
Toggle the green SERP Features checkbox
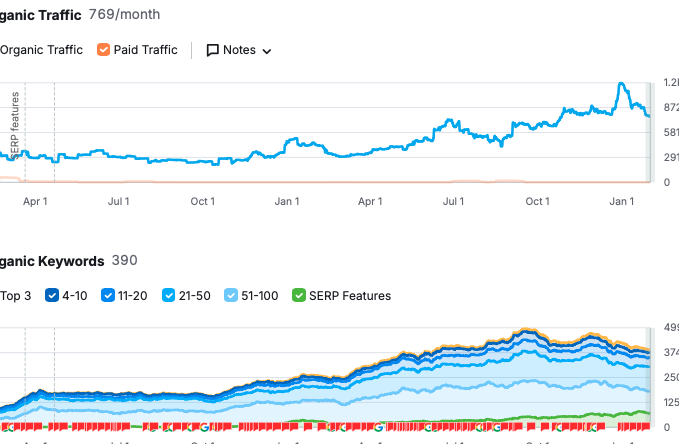[299, 295]
